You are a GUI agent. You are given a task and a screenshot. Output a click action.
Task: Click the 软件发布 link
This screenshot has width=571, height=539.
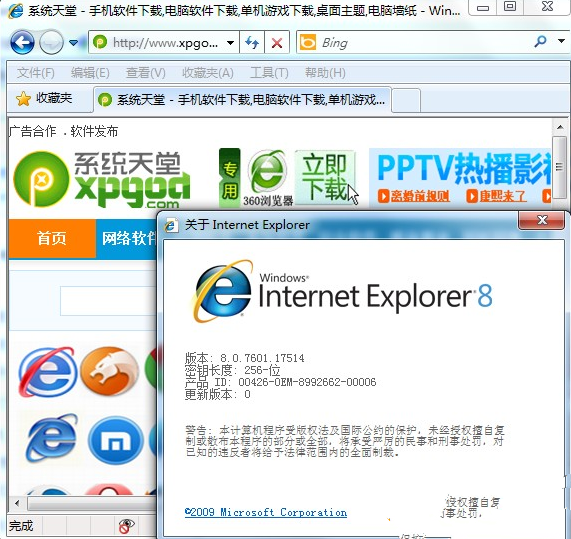(x=94, y=131)
